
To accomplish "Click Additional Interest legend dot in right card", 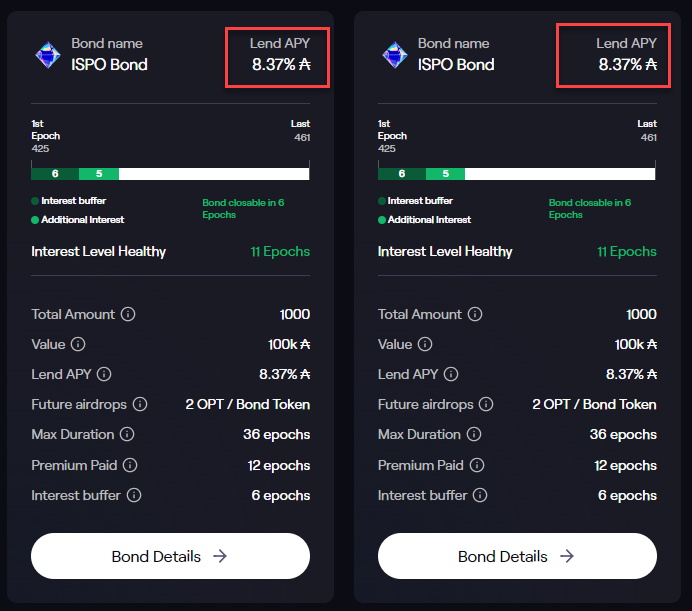I will [382, 220].
